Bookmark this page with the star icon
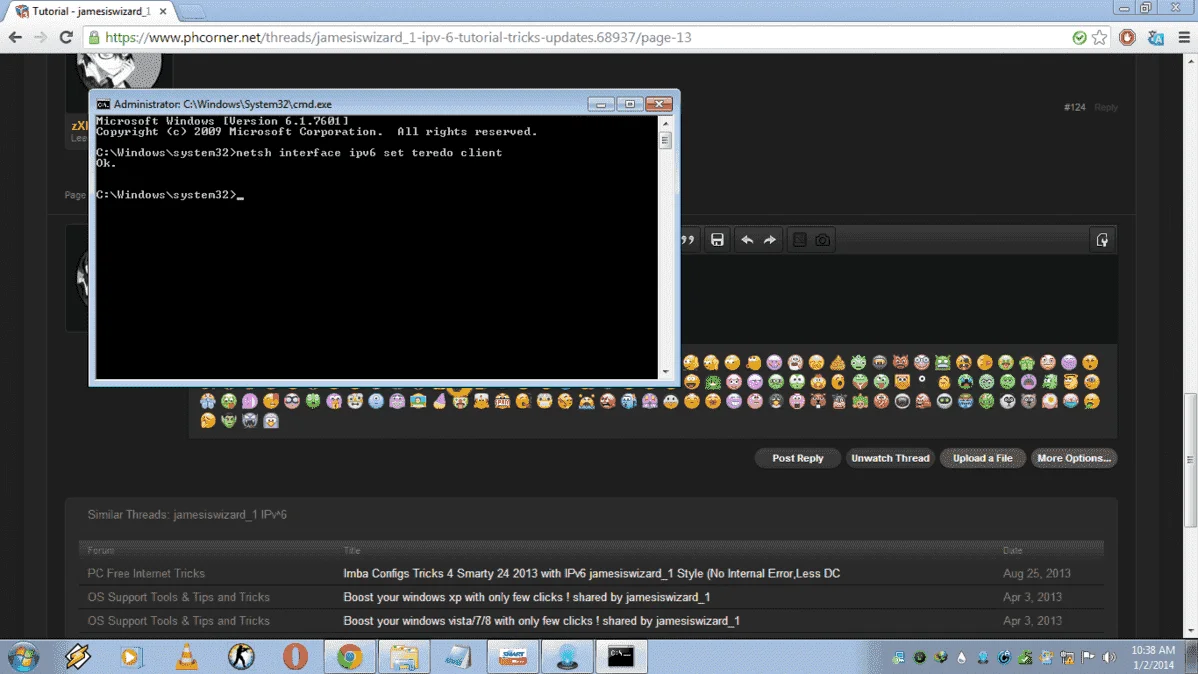The height and width of the screenshot is (674, 1198). tap(1099, 37)
